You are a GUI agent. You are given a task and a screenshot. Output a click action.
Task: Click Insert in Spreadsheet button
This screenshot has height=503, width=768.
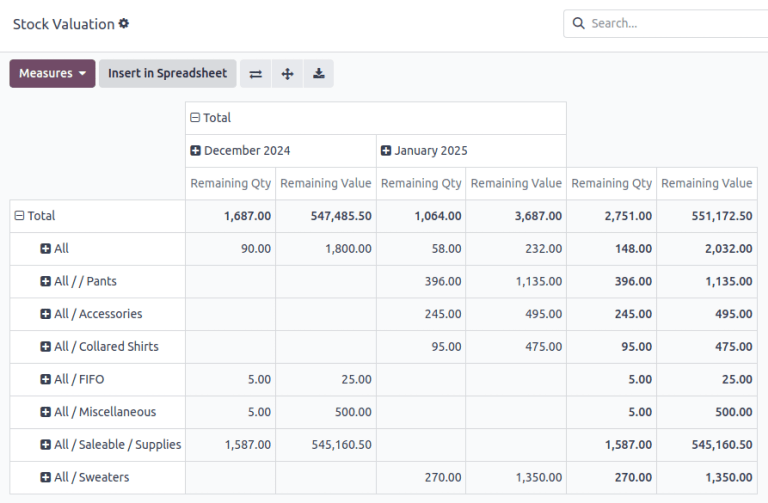(x=168, y=74)
